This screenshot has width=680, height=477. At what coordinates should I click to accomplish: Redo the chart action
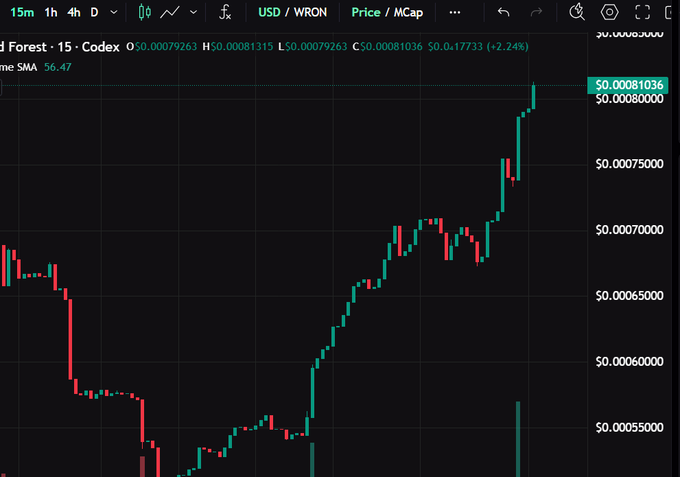536,12
